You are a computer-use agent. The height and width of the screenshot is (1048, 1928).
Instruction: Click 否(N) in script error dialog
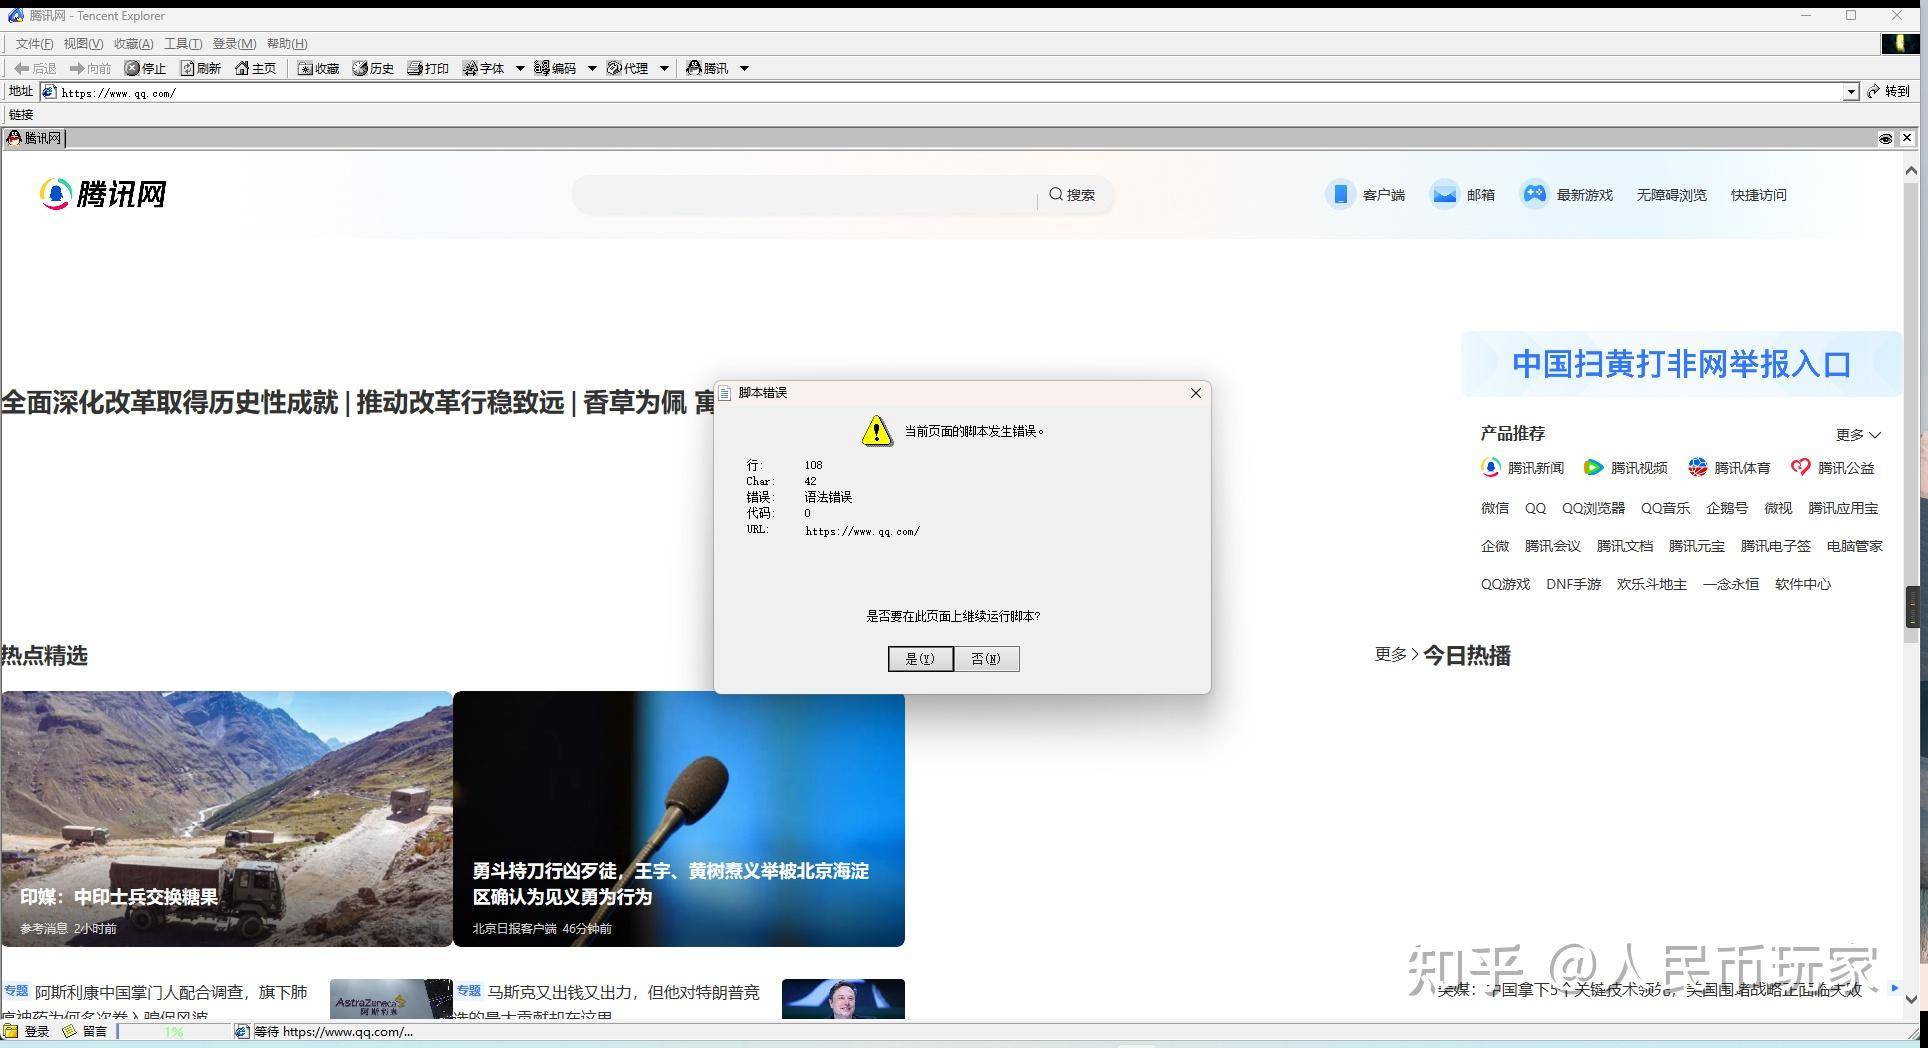click(986, 658)
